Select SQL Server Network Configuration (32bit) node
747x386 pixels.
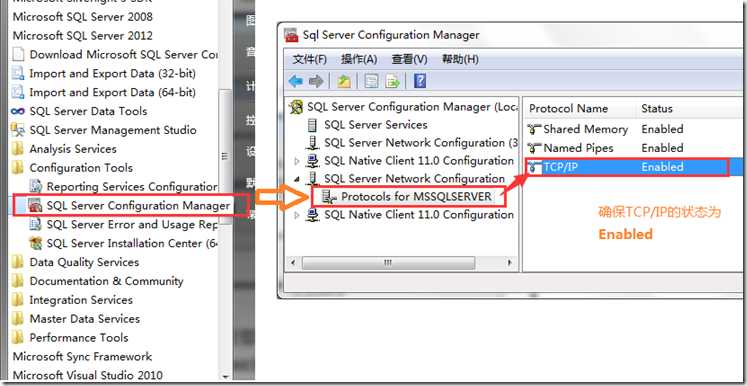pos(421,143)
